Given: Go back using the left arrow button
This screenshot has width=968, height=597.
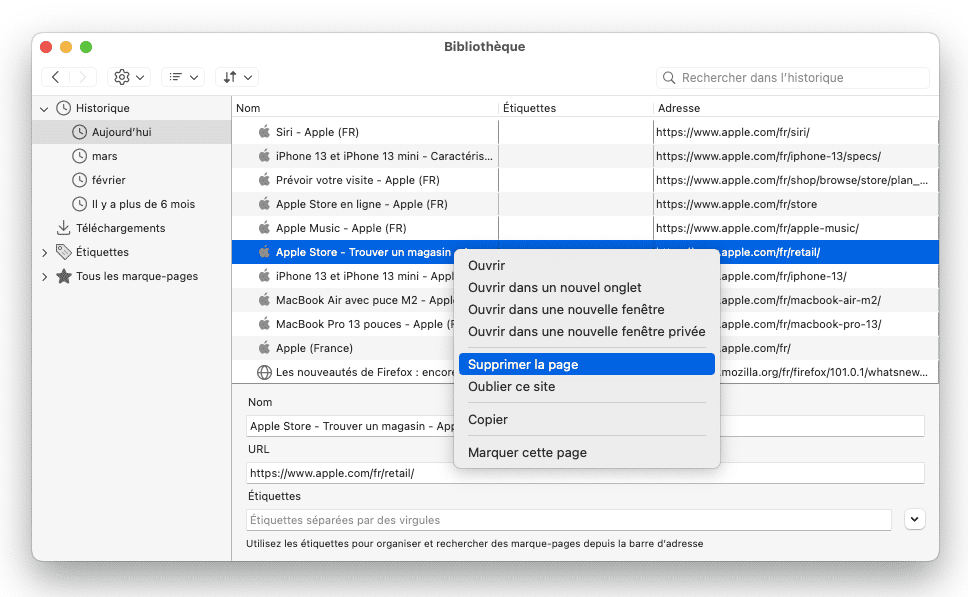Looking at the screenshot, I should coord(56,77).
